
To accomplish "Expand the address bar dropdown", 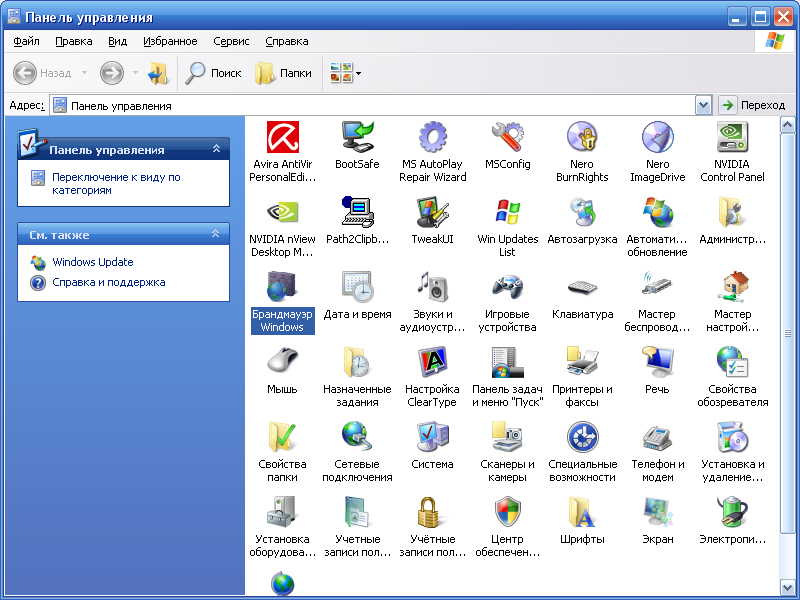I will coord(702,105).
